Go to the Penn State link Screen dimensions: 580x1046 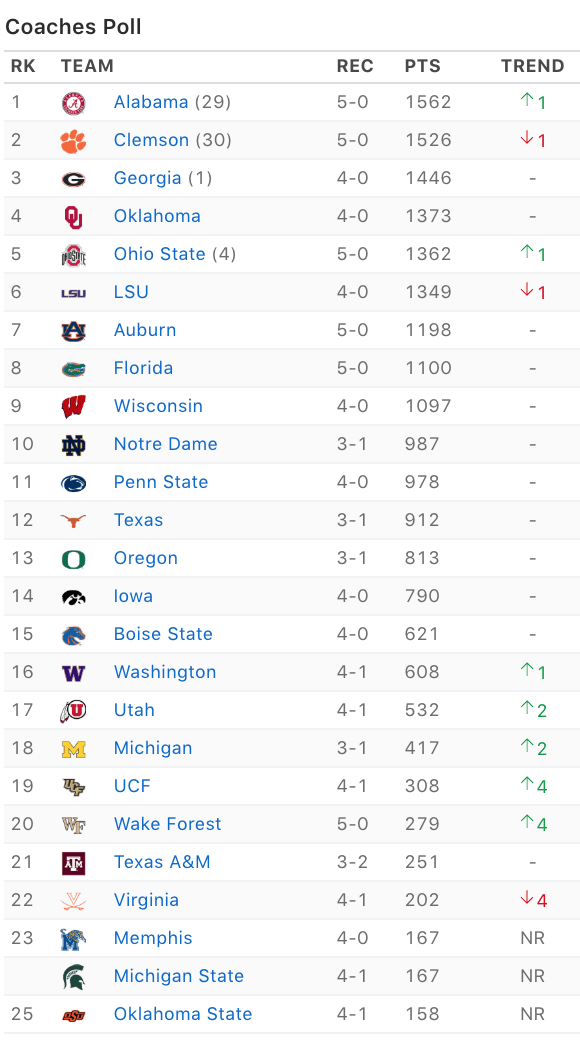tap(161, 482)
